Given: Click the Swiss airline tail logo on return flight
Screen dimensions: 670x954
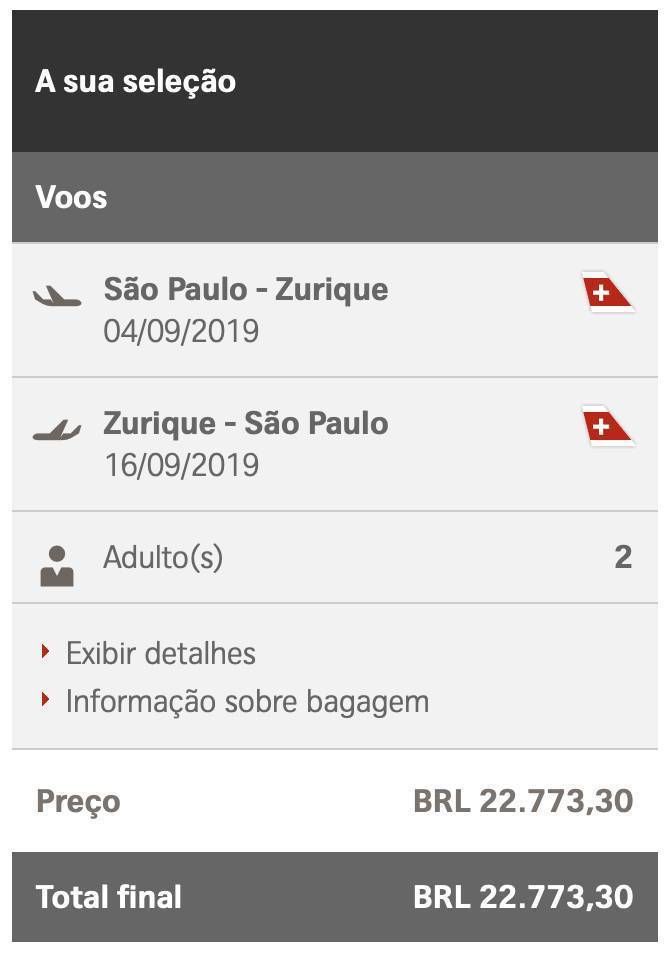Looking at the screenshot, I should coord(607,426).
